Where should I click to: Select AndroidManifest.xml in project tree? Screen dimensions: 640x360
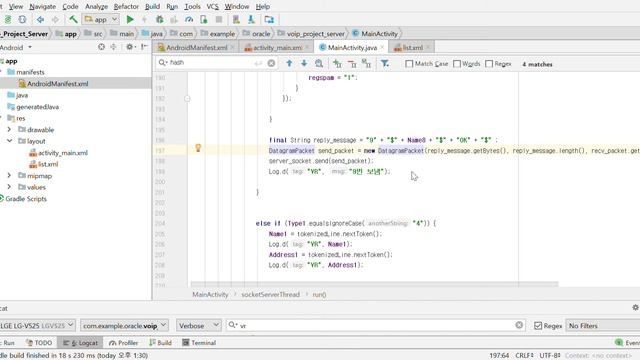pos(58,83)
